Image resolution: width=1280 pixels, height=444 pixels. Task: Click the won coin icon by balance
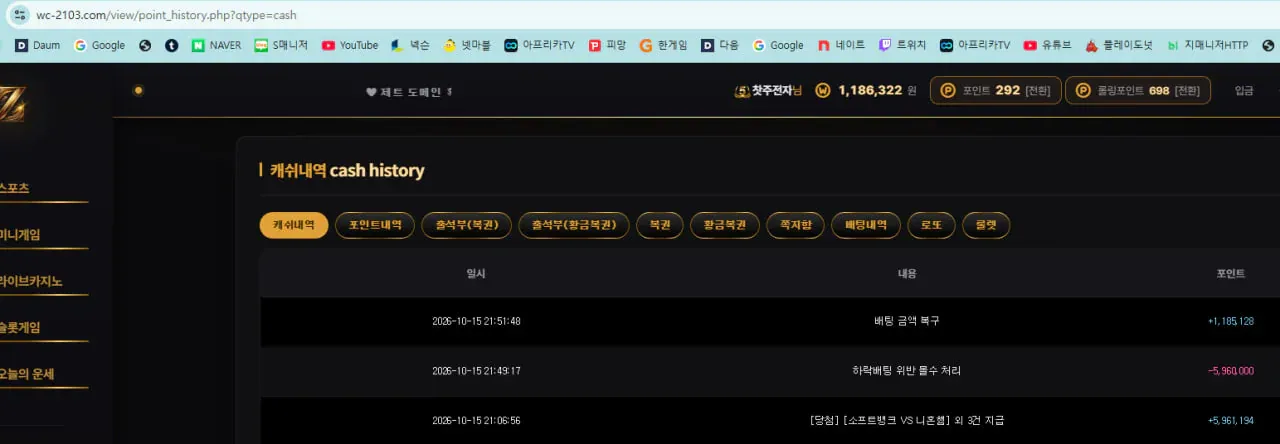point(823,91)
